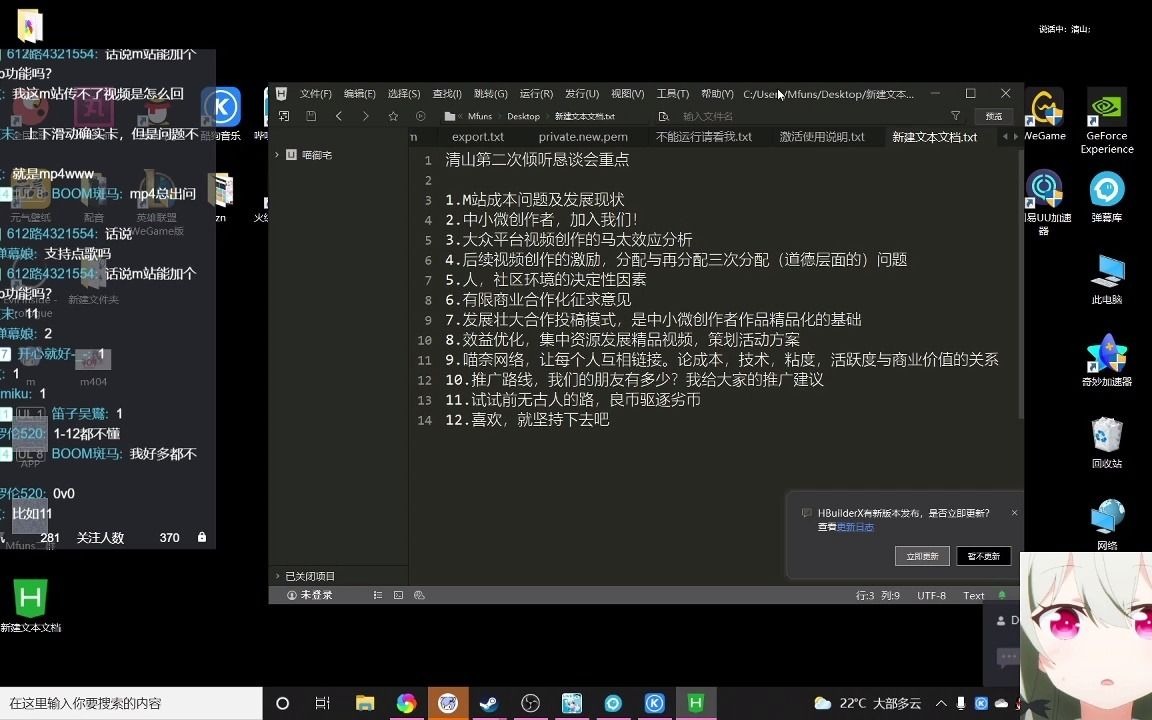Open the 更新日志 link
Image resolution: width=1152 pixels, height=720 pixels.
(855, 527)
